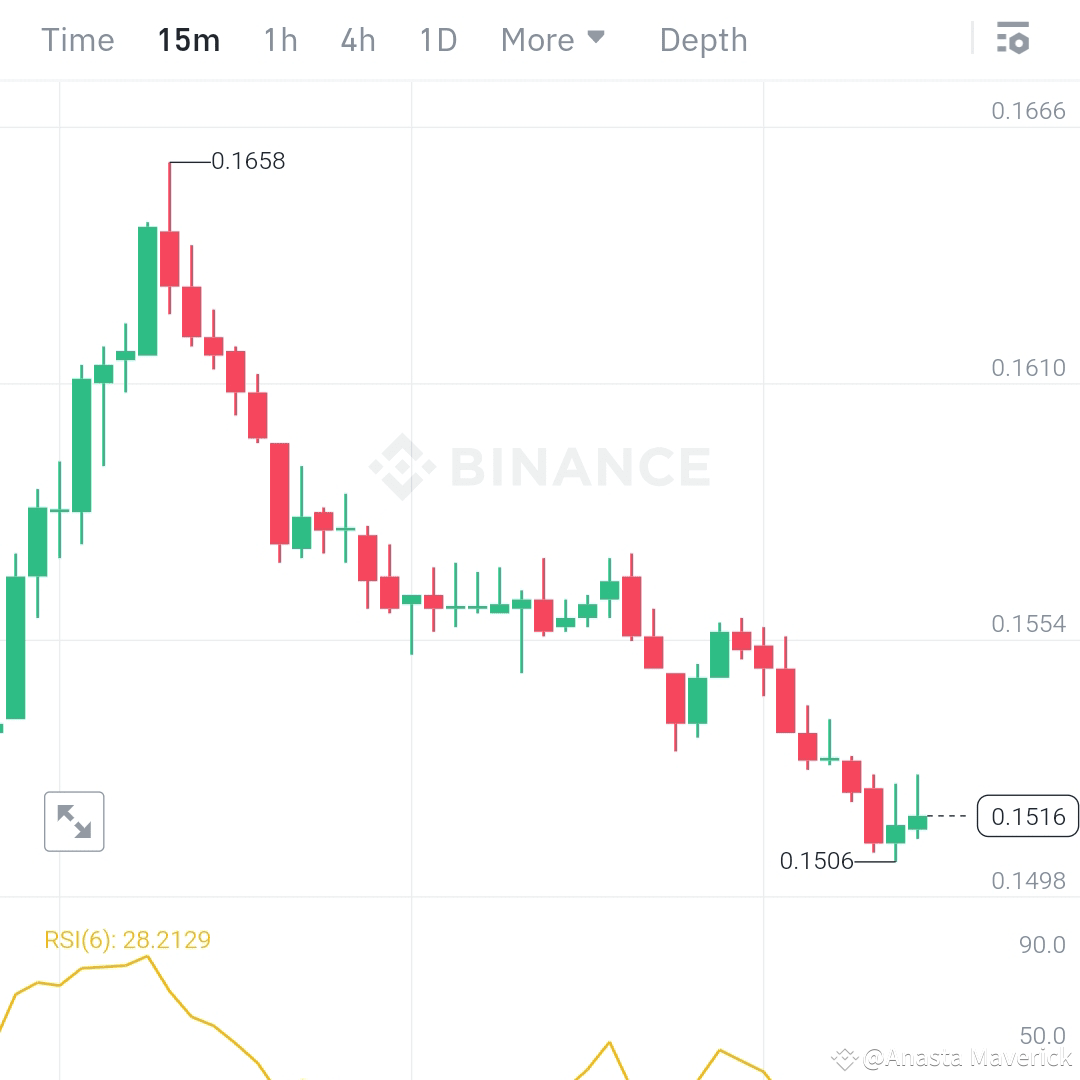Click the high price marker 0.1658
This screenshot has height=1080, width=1080.
click(248, 160)
